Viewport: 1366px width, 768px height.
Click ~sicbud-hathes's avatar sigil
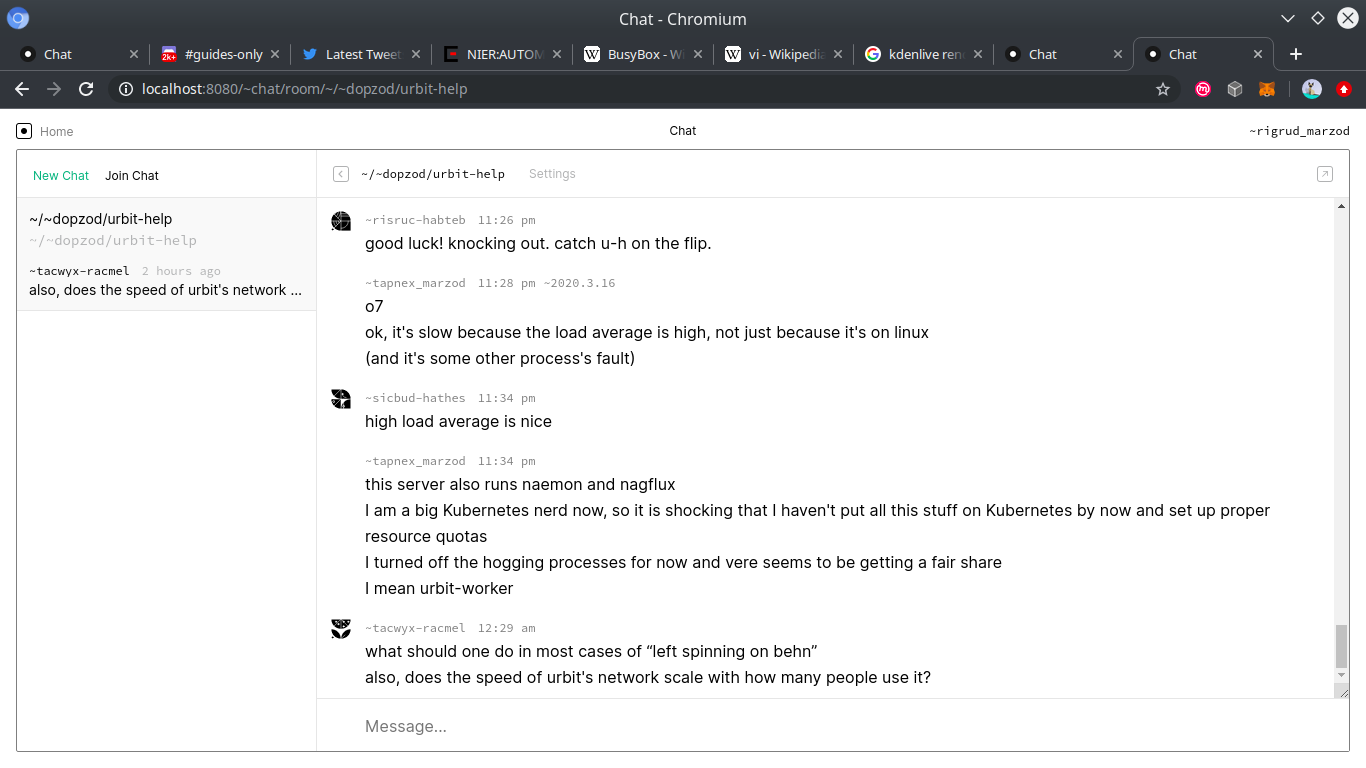point(341,399)
